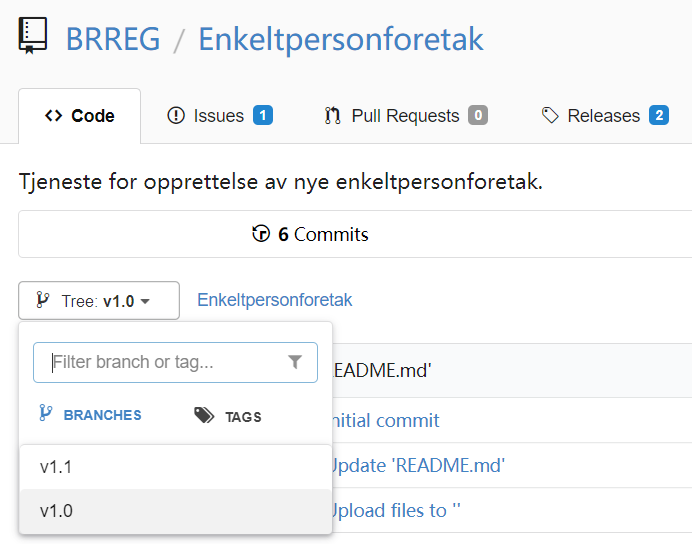Image resolution: width=692 pixels, height=544 pixels.
Task: Click the Tags label icon
Action: coord(204,415)
